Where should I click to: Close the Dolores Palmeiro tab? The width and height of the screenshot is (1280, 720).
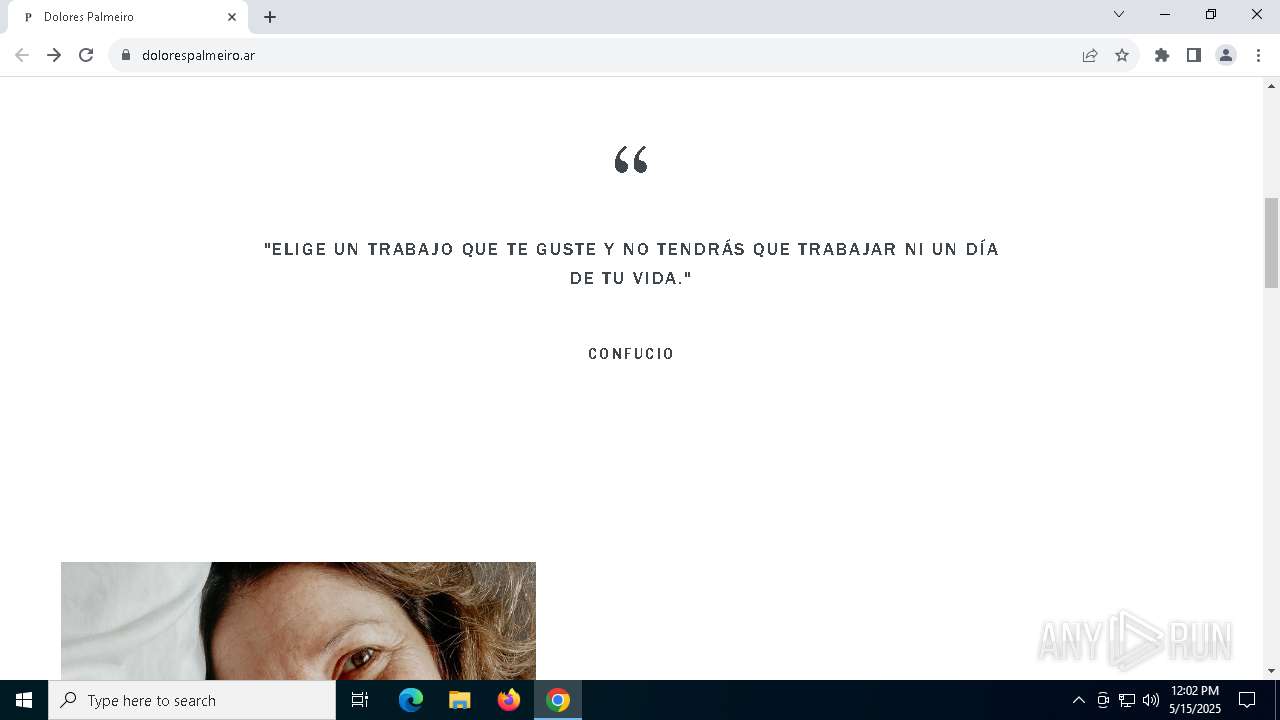click(232, 17)
